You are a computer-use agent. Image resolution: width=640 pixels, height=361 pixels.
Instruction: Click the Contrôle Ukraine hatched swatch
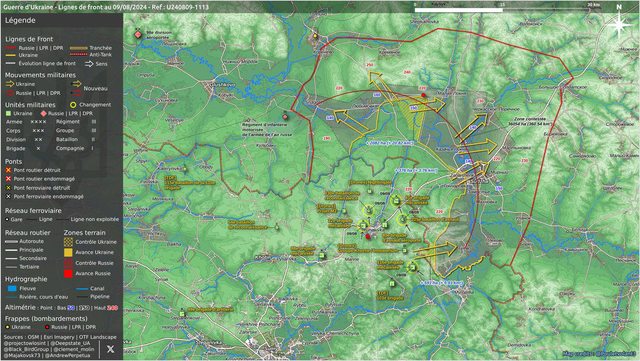pos(68,242)
